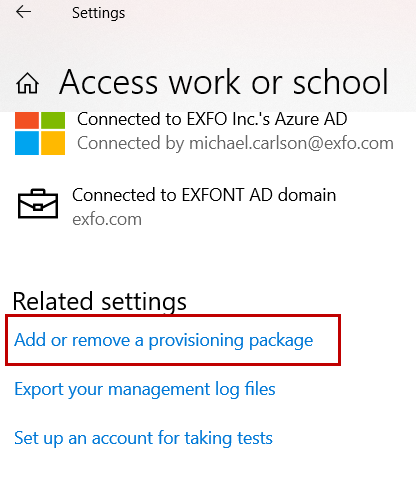Select the Microsoft logo for Azure AD account
This screenshot has width=416, height=504.
(x=40, y=133)
